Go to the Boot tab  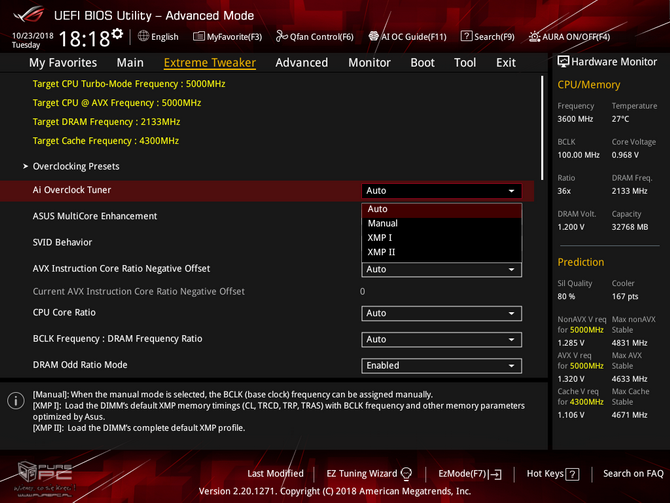(422, 63)
